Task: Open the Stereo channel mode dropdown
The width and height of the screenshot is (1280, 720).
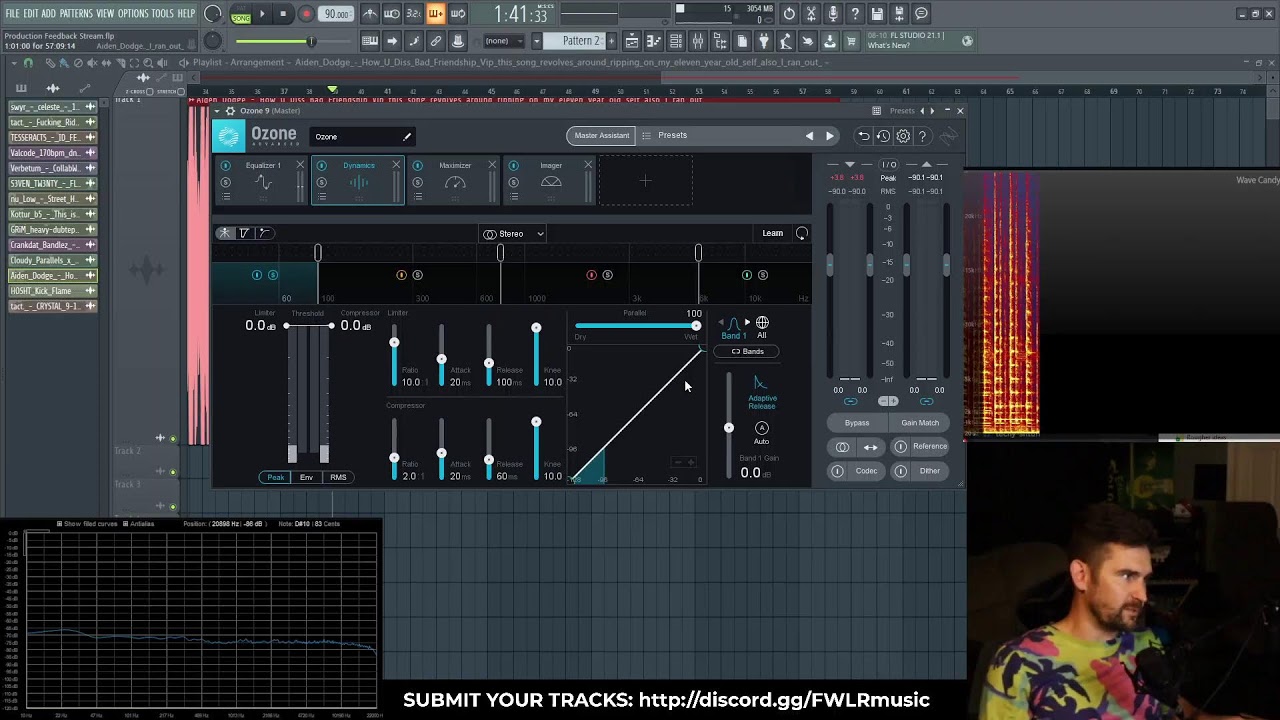Action: coord(513,234)
